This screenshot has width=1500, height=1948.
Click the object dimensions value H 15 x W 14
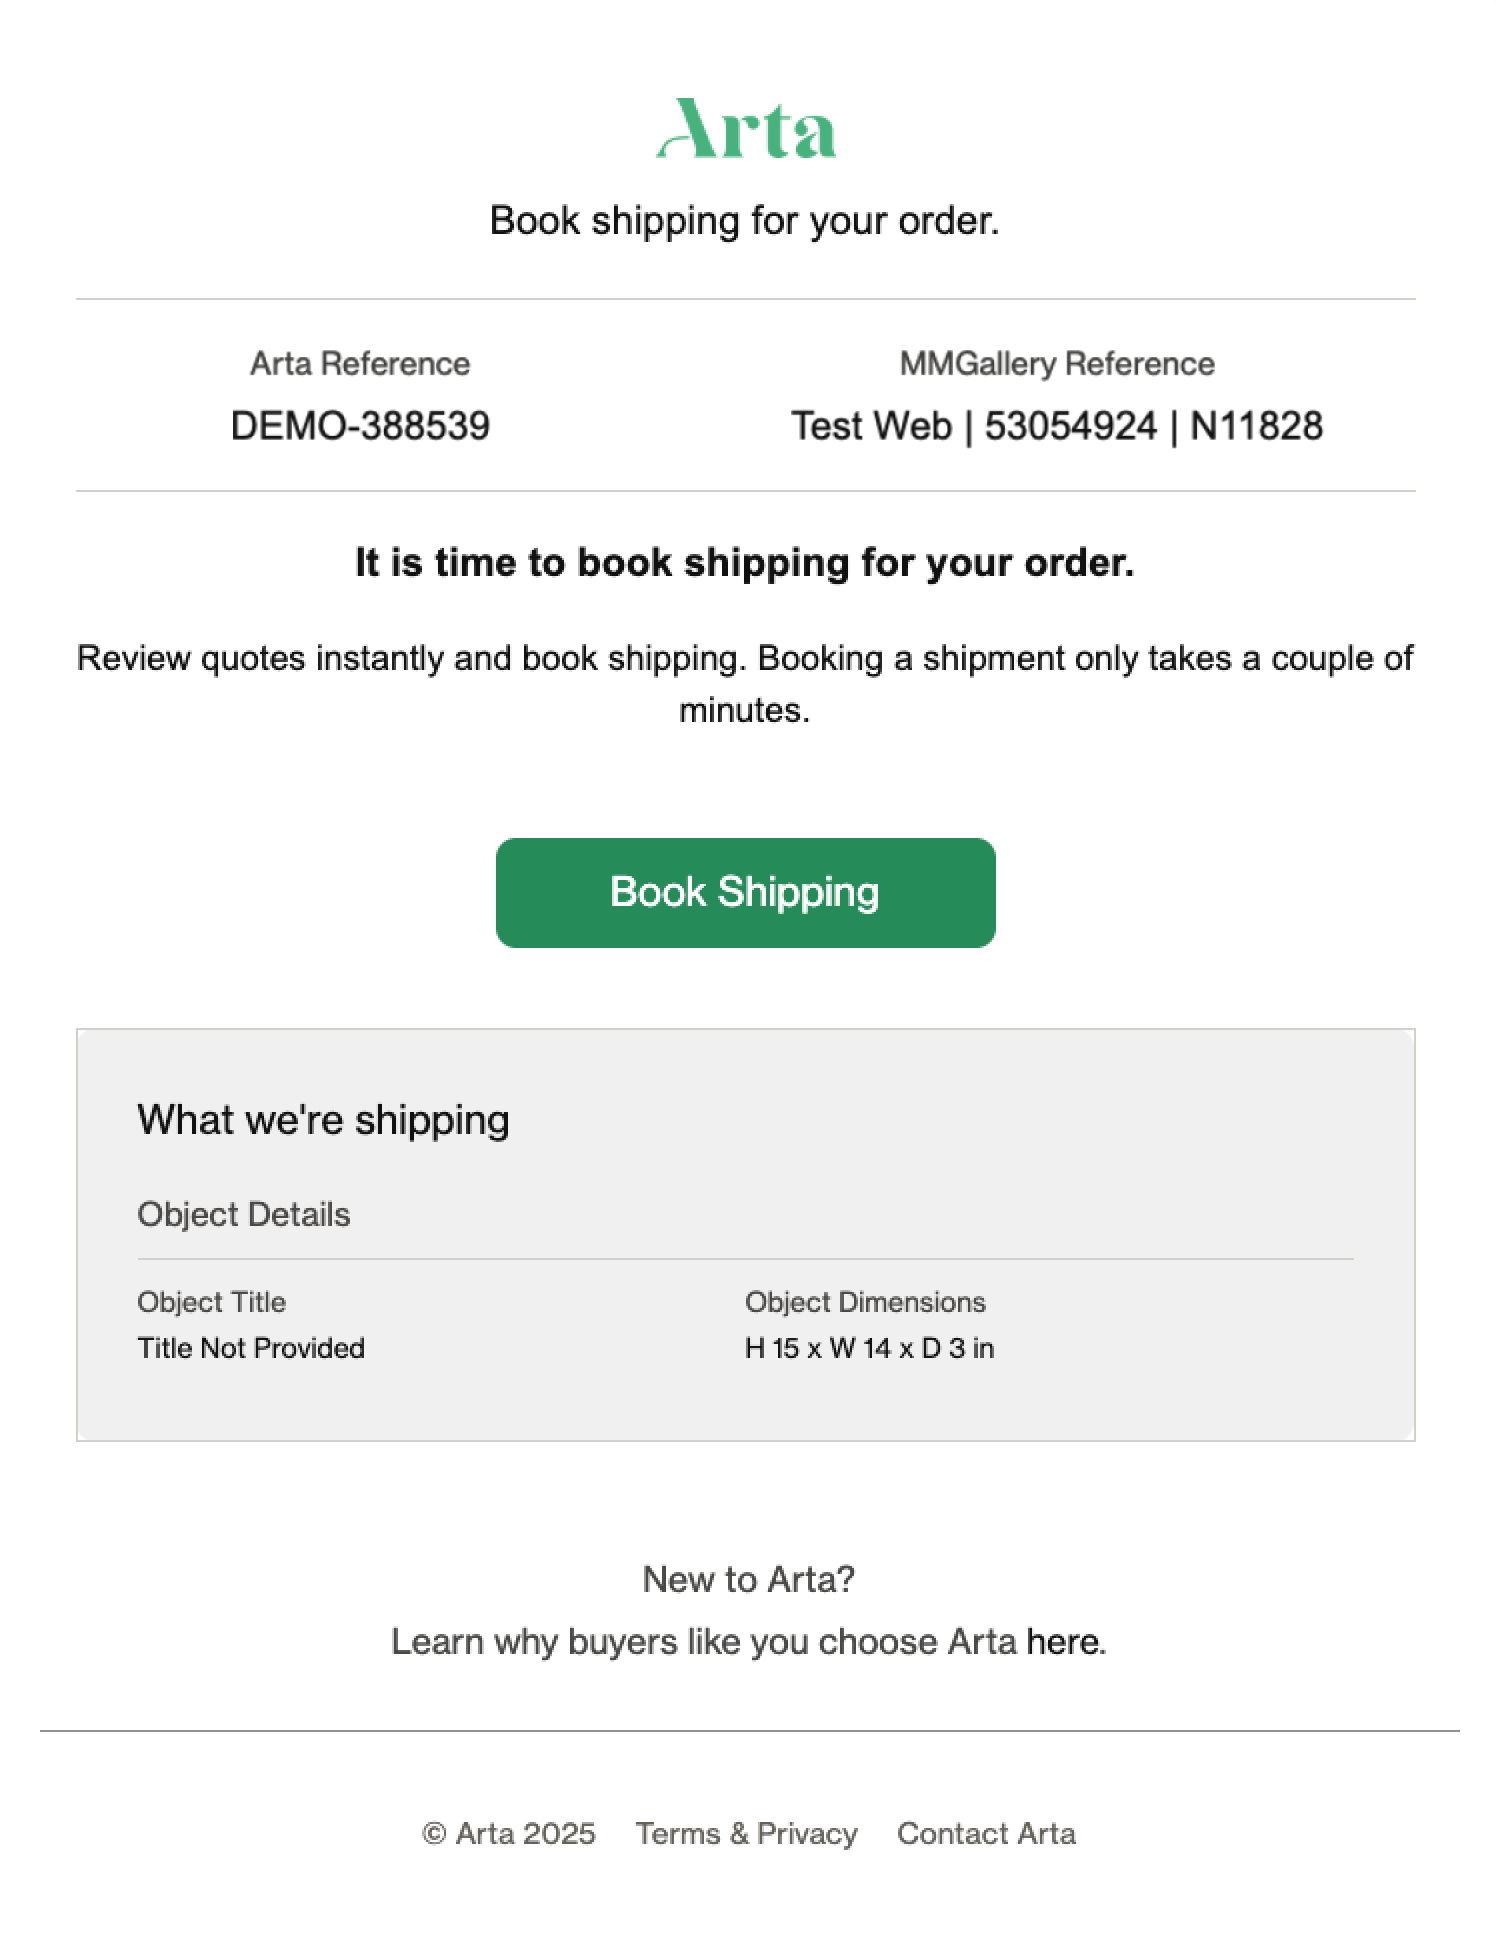(x=869, y=1348)
